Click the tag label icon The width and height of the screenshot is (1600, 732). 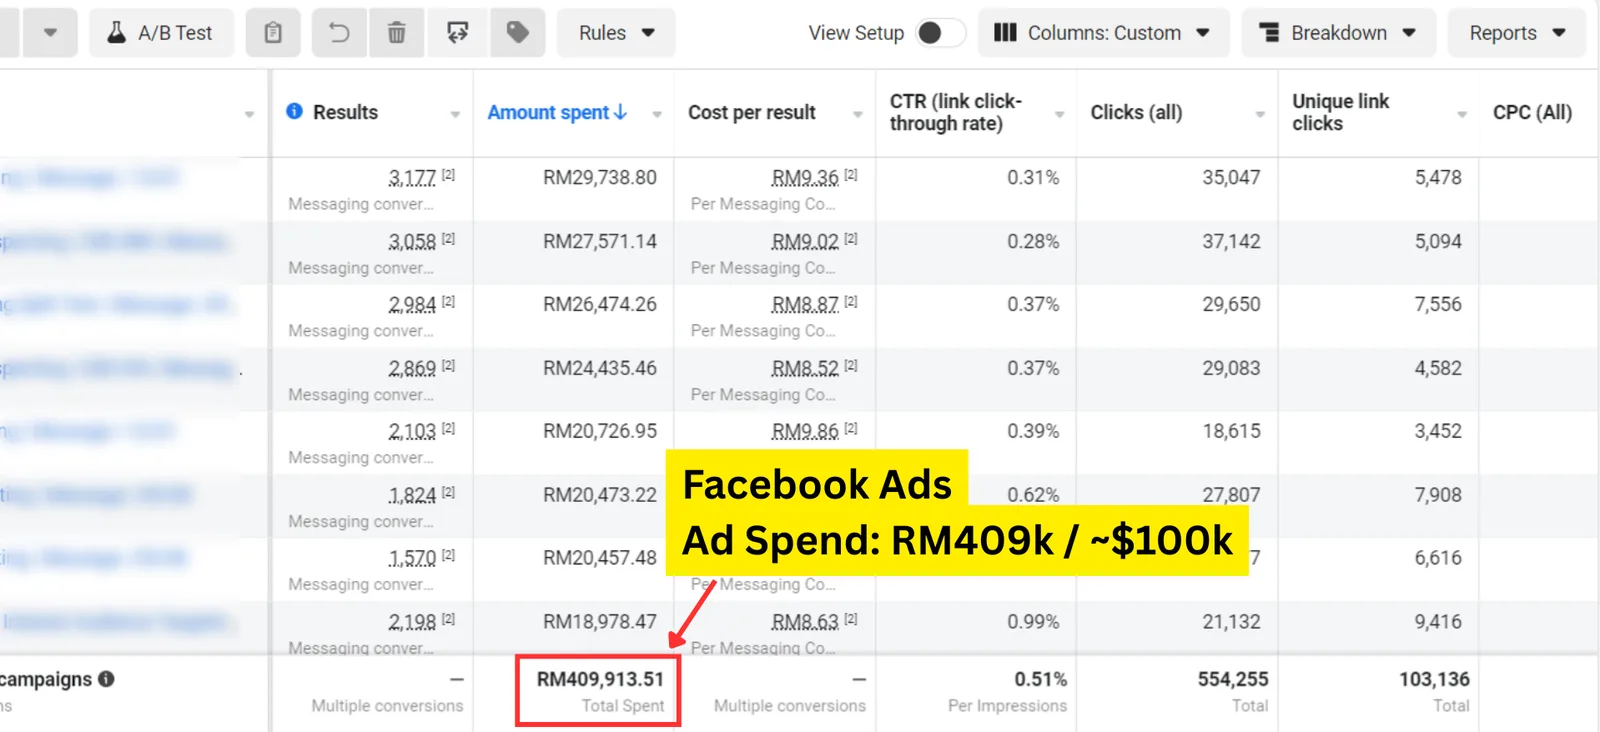point(518,33)
